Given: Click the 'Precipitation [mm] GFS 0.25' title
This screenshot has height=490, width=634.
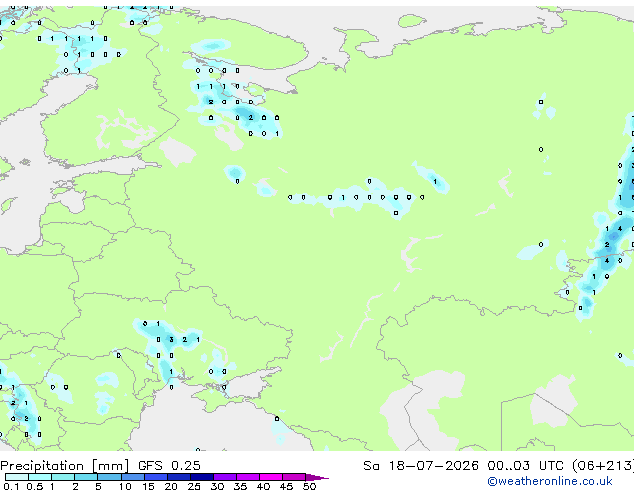Looking at the screenshot, I should [x=100, y=466].
